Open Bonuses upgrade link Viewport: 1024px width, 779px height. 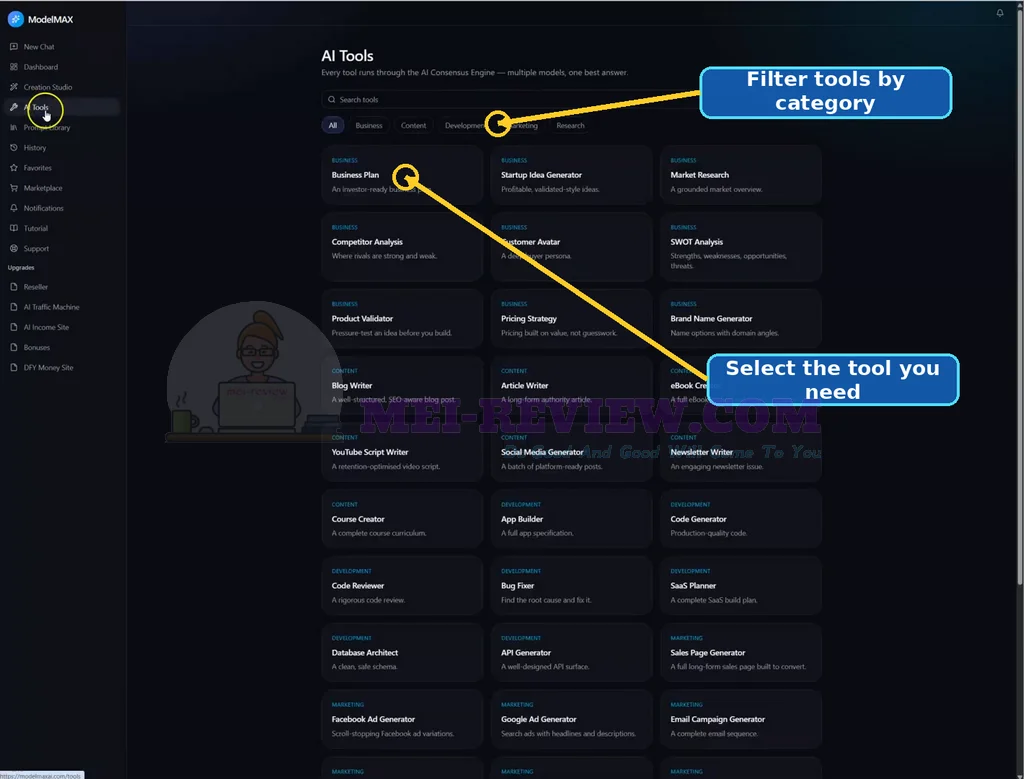tap(61, 347)
